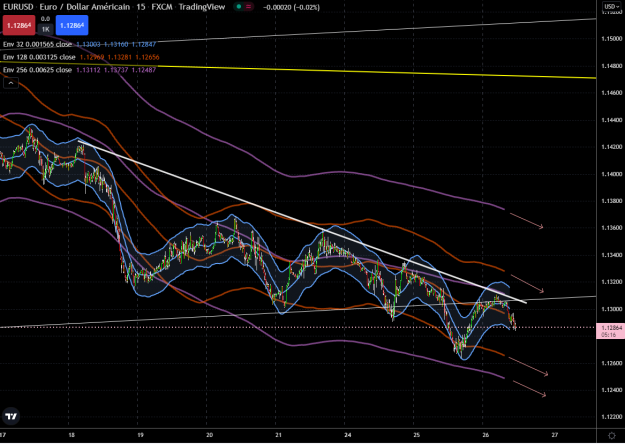Viewport: 625px width, 444px height.
Task: Collapse the indicator legend with the chevron
Action: pos(11,83)
